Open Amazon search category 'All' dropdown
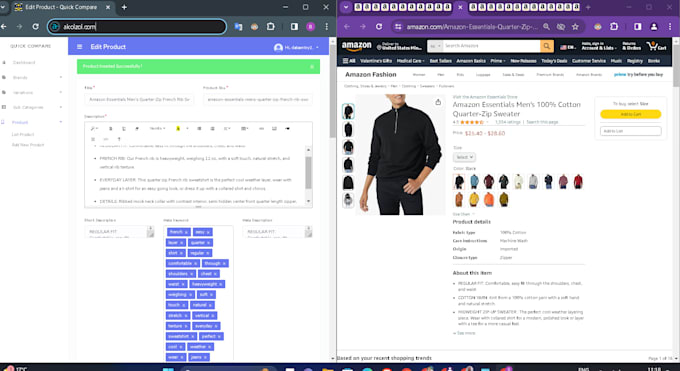The height and width of the screenshot is (371, 680). click(435, 46)
